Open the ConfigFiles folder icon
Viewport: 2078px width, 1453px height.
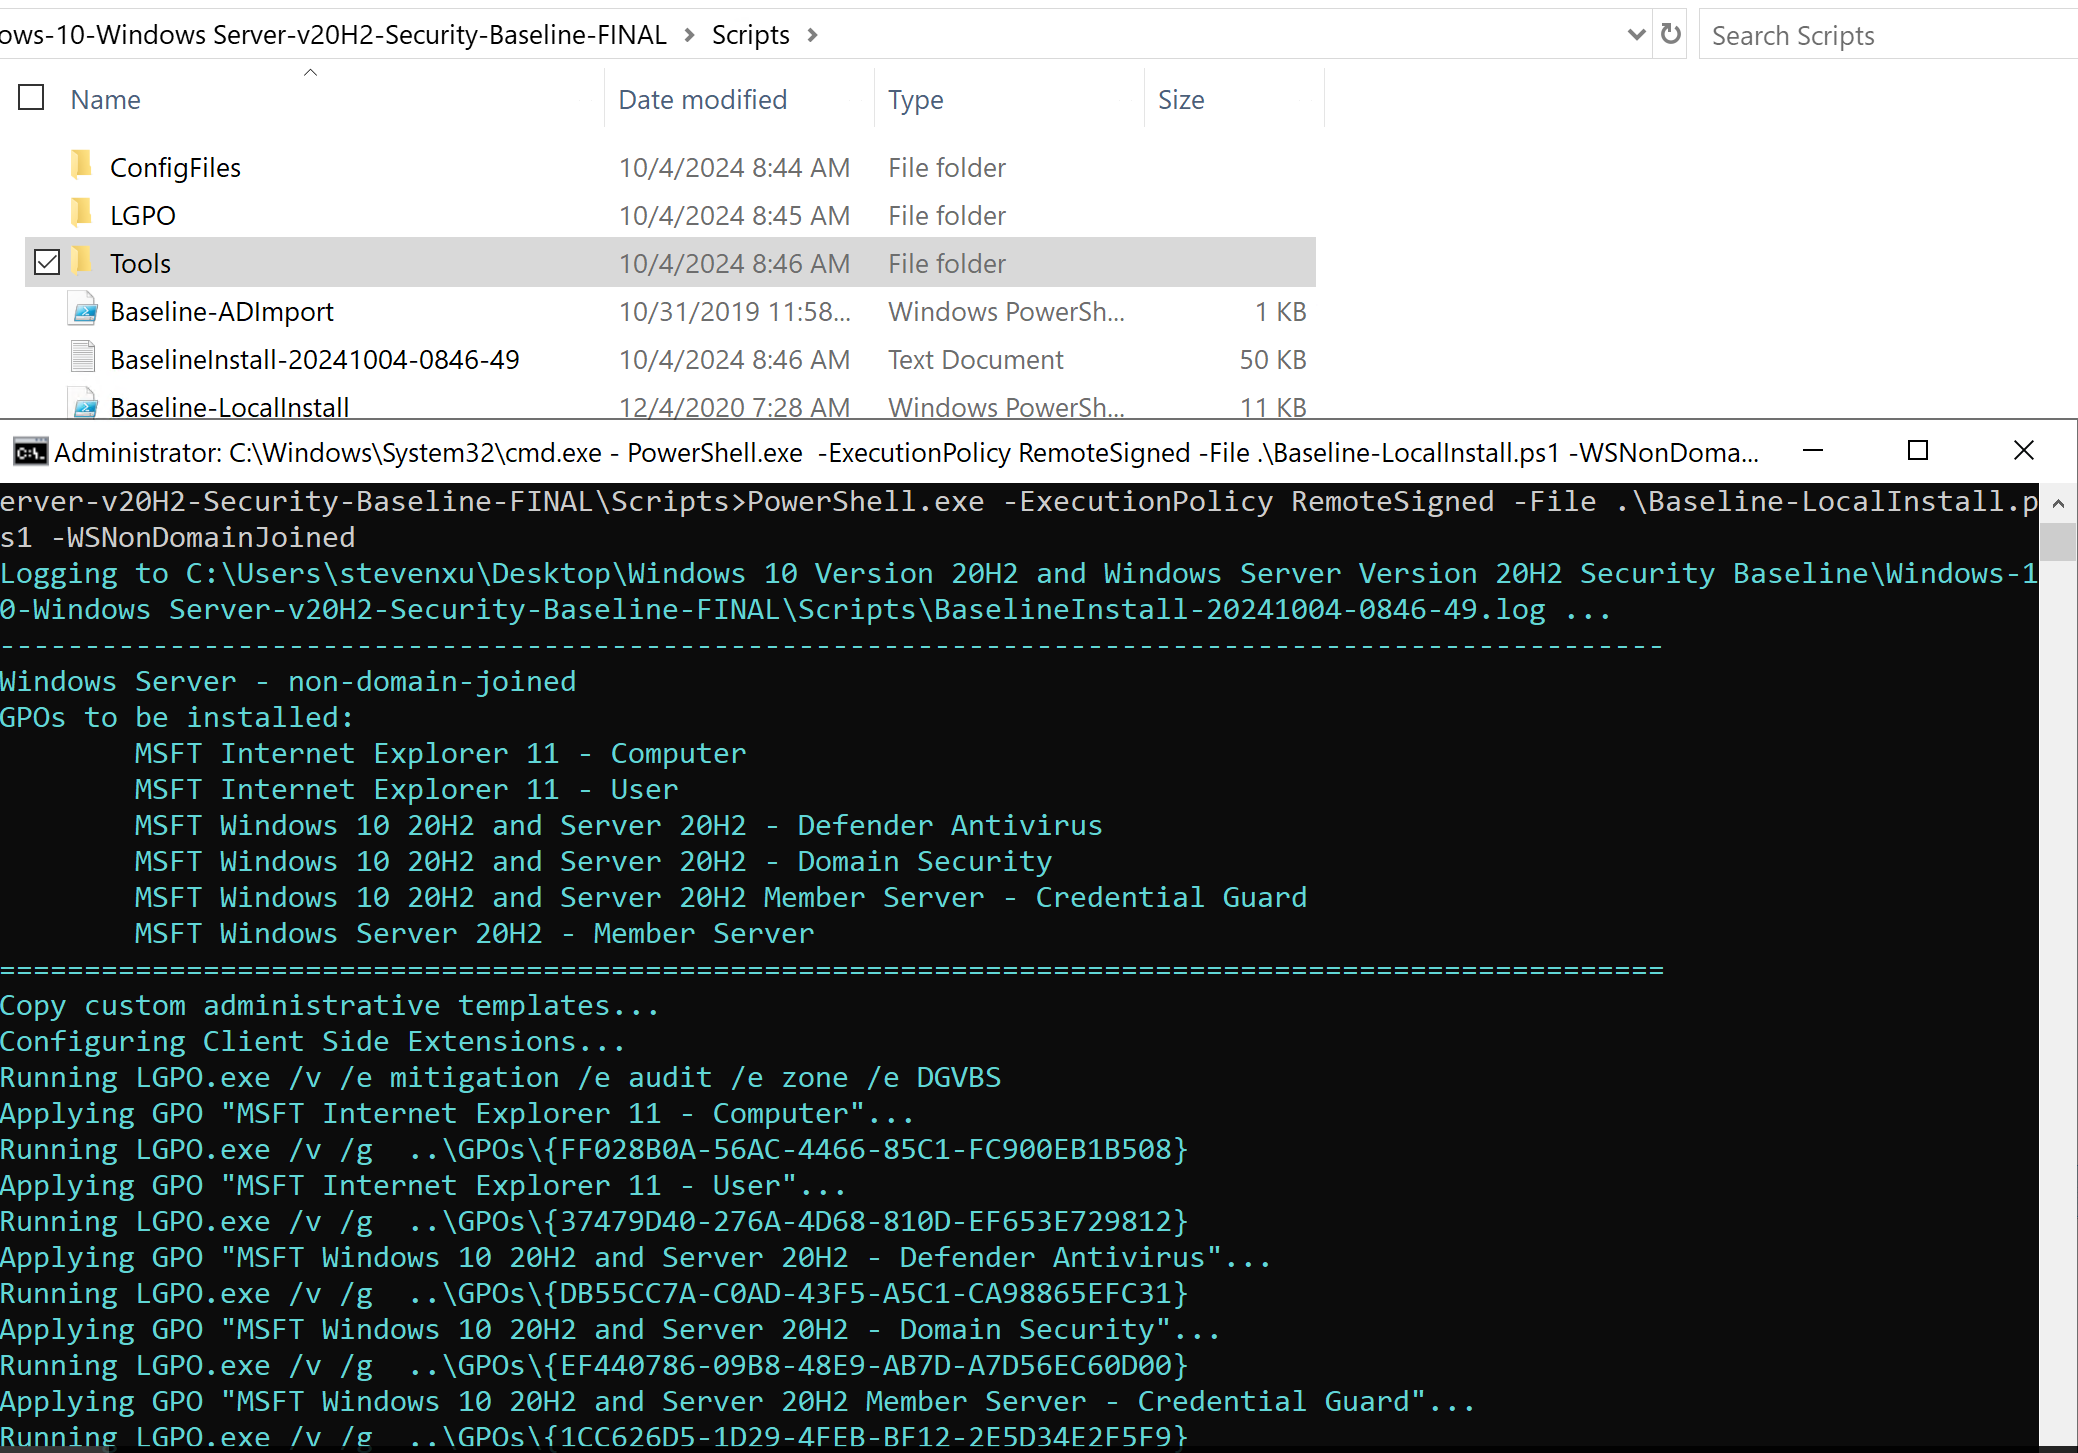tap(83, 165)
